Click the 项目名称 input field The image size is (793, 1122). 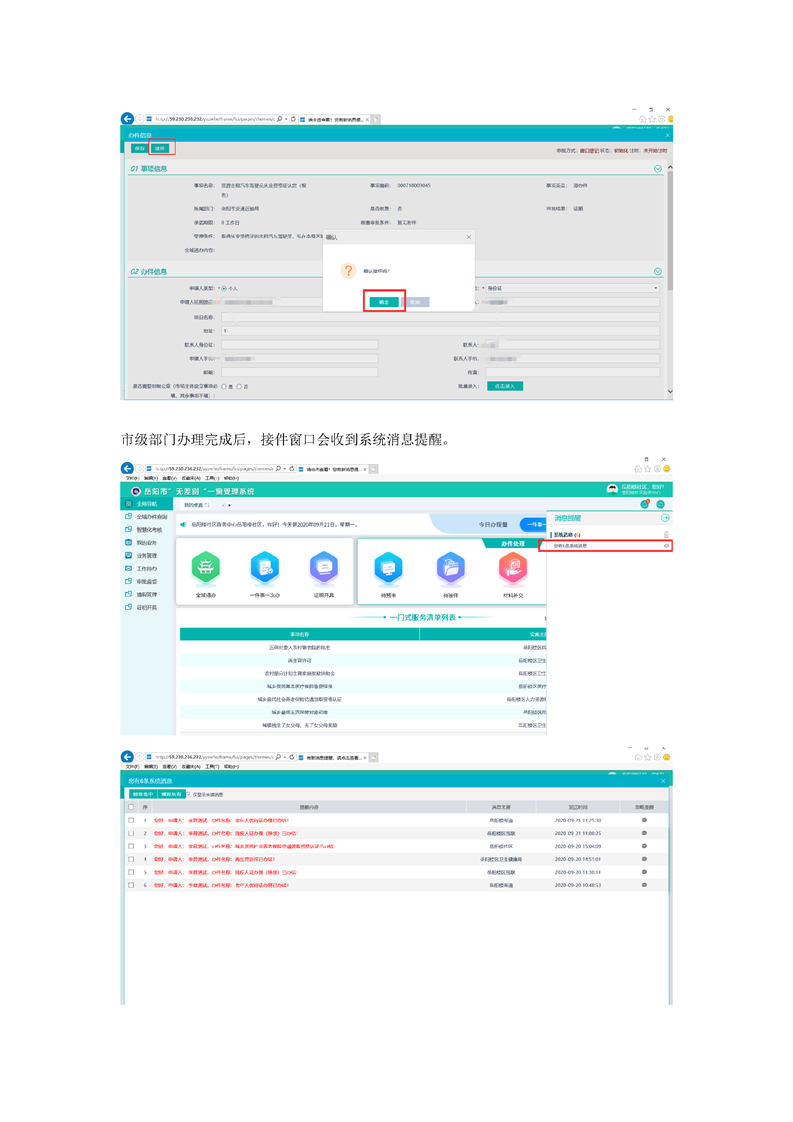pos(440,317)
